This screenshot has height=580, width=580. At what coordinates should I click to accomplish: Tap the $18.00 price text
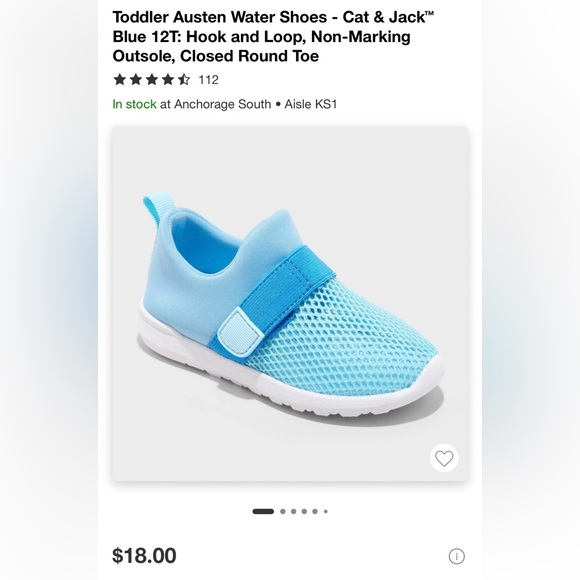(144, 556)
